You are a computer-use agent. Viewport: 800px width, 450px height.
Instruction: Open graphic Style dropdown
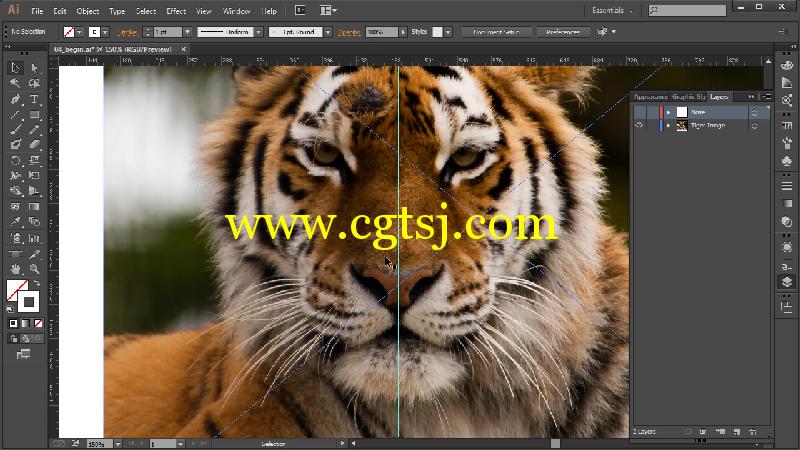pyautogui.click(x=448, y=32)
